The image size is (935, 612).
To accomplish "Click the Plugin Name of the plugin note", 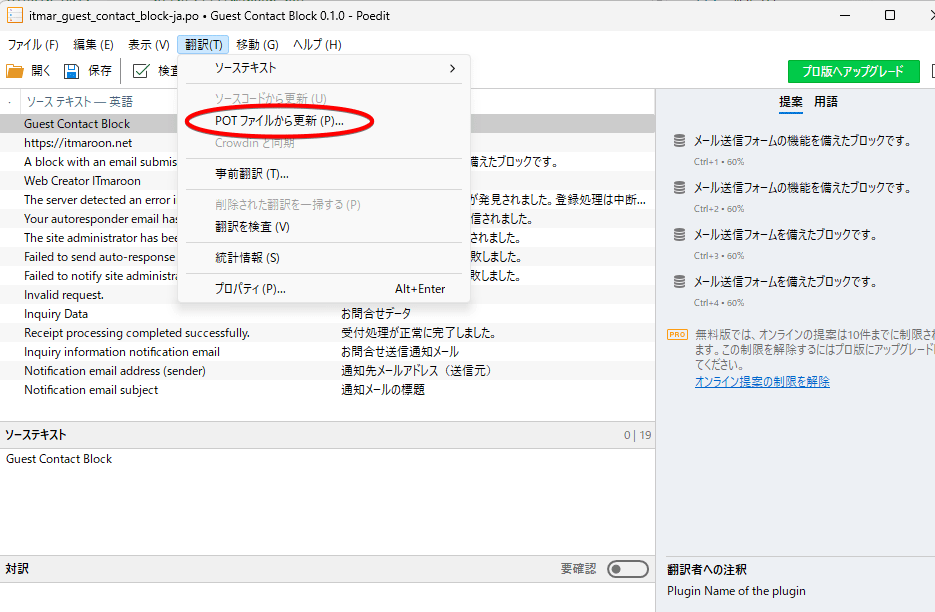I will (736, 591).
